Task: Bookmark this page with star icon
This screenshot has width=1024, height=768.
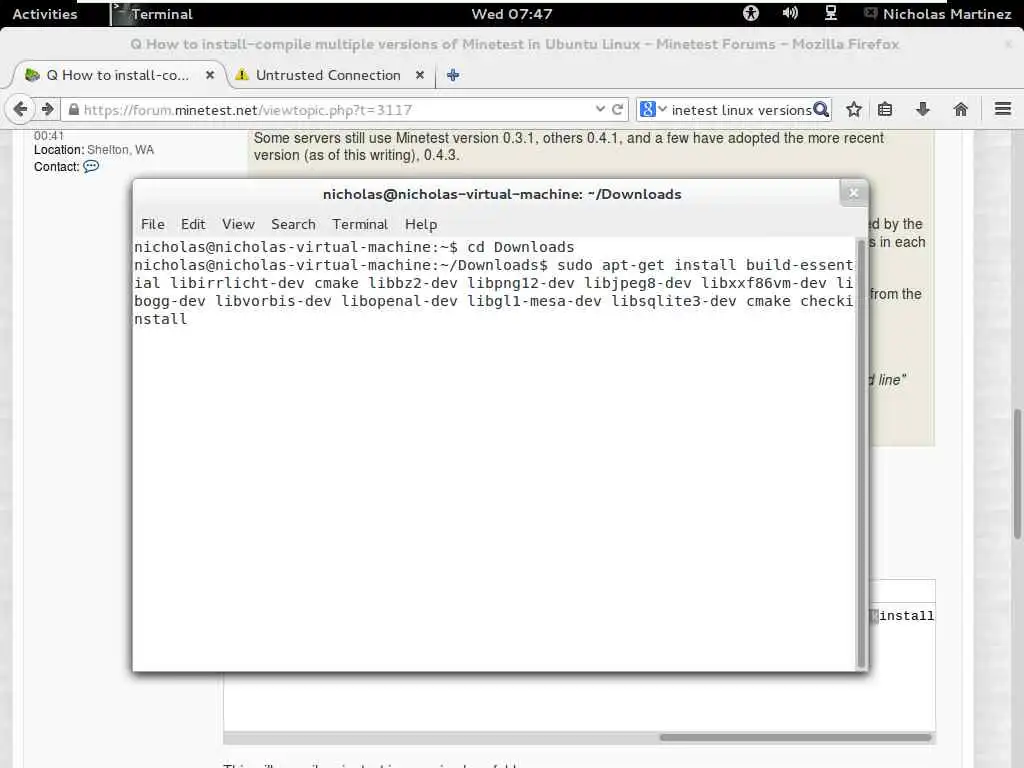Action: click(x=854, y=109)
